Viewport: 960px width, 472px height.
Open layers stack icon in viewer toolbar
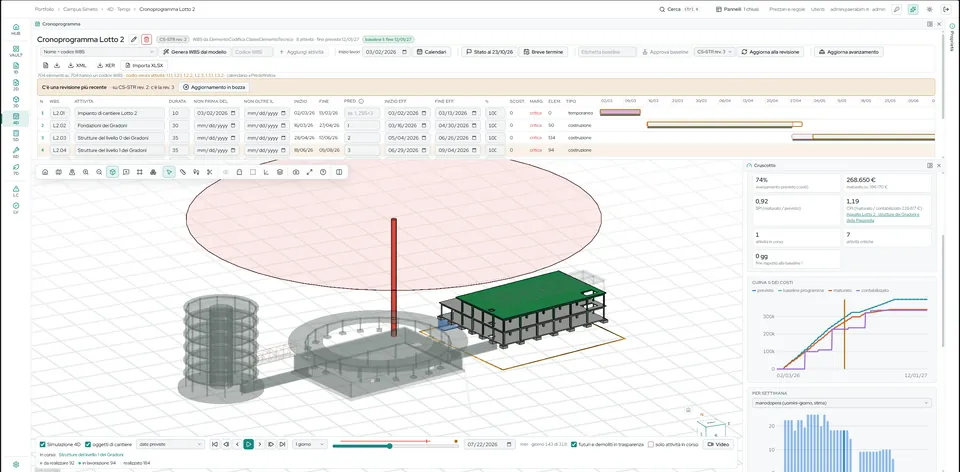279,172
